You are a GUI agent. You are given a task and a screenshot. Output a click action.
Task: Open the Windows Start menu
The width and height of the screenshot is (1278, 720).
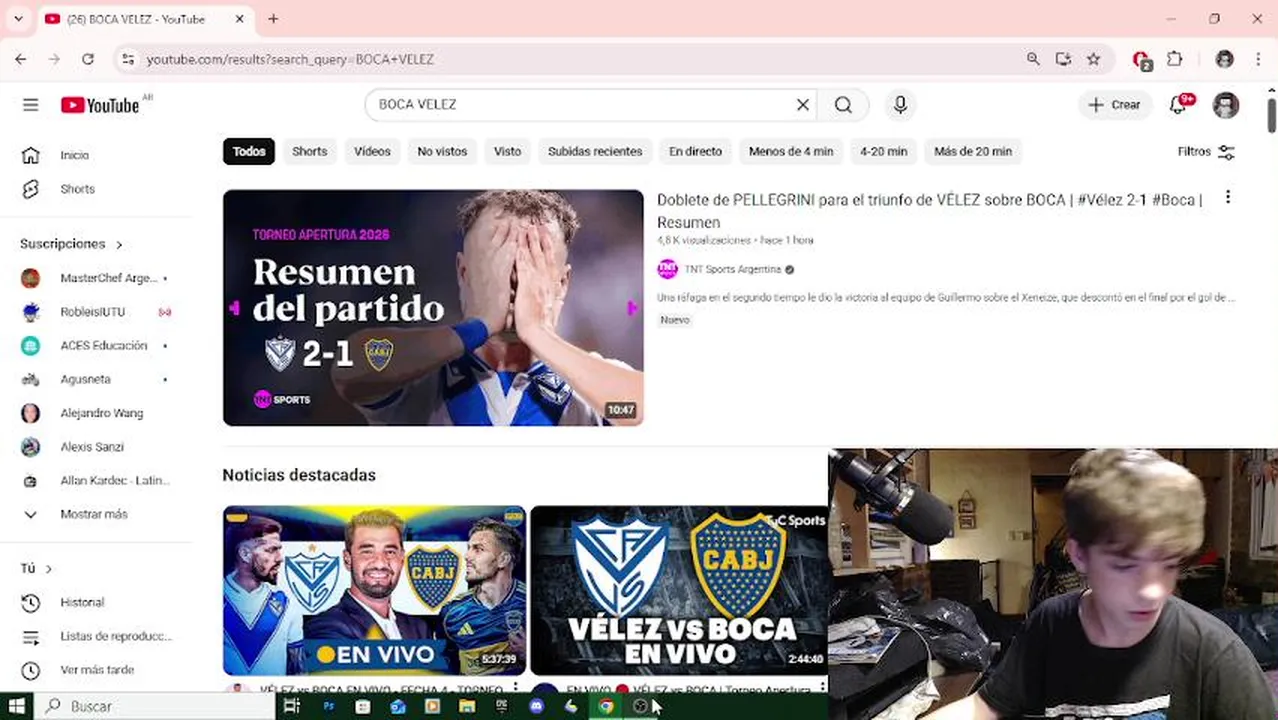pyautogui.click(x=17, y=706)
